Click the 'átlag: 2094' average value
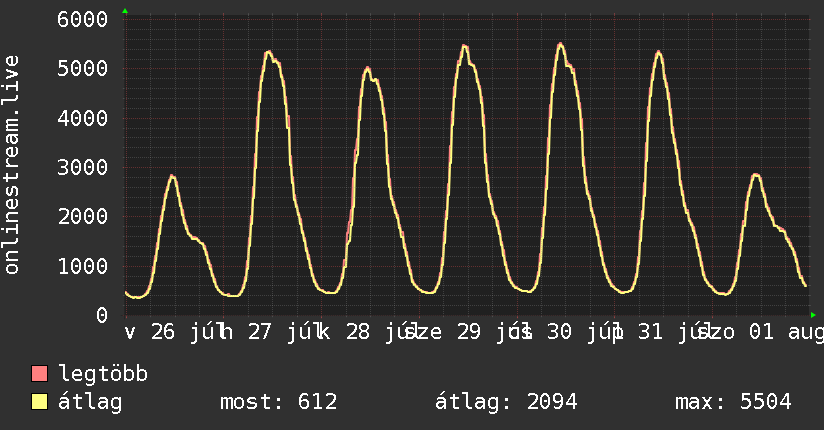This screenshot has width=824, height=430. click(506, 403)
